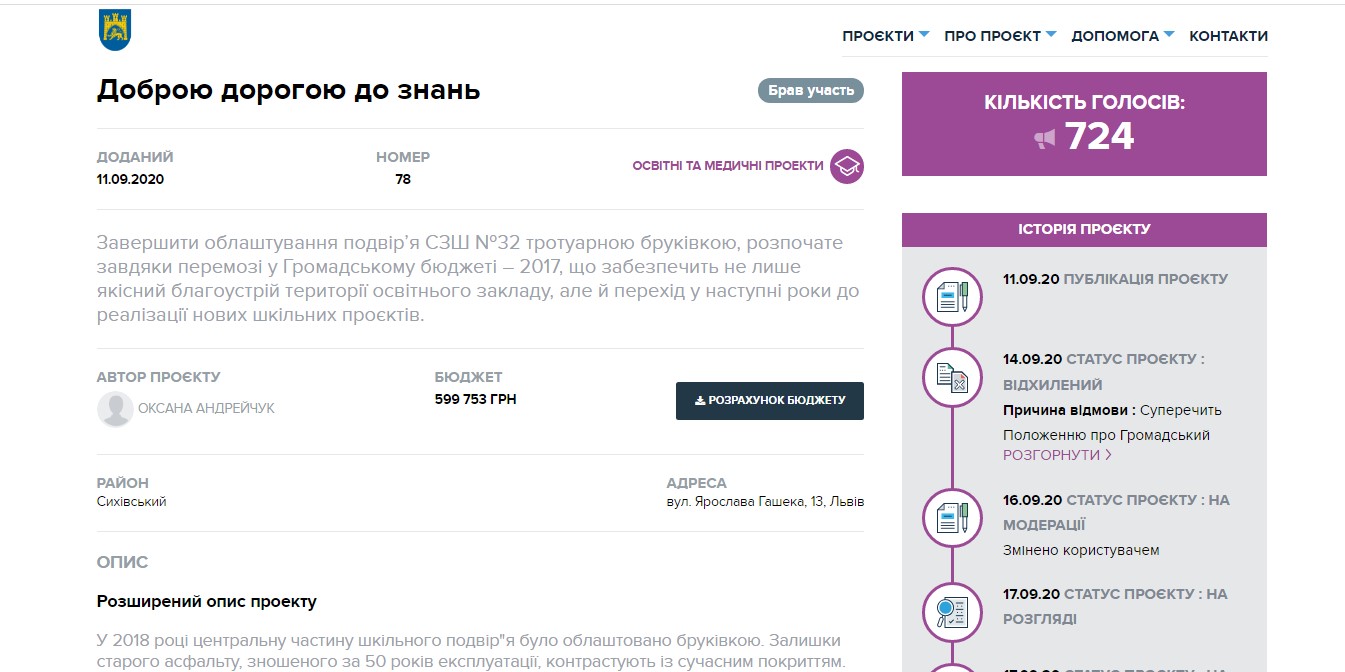Click the author avatar of Оксана Андрейчук
Viewport: 1345px width, 672px height.
(115, 409)
